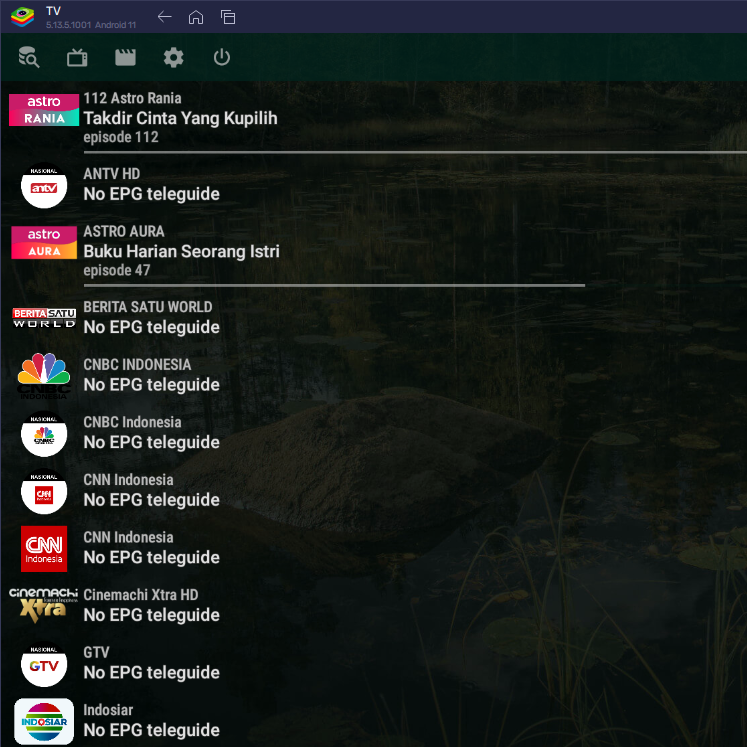This screenshot has width=747, height=747.
Task: Open the channel search icon
Action: click(29, 58)
